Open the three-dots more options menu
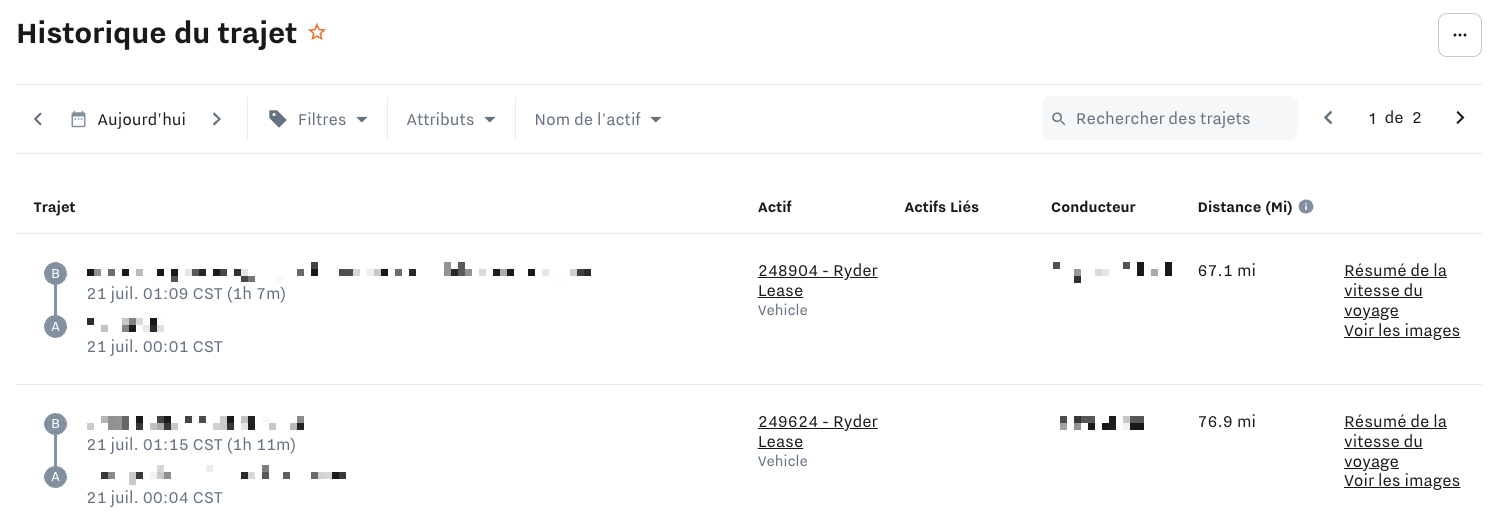1498x531 pixels. (1459, 35)
